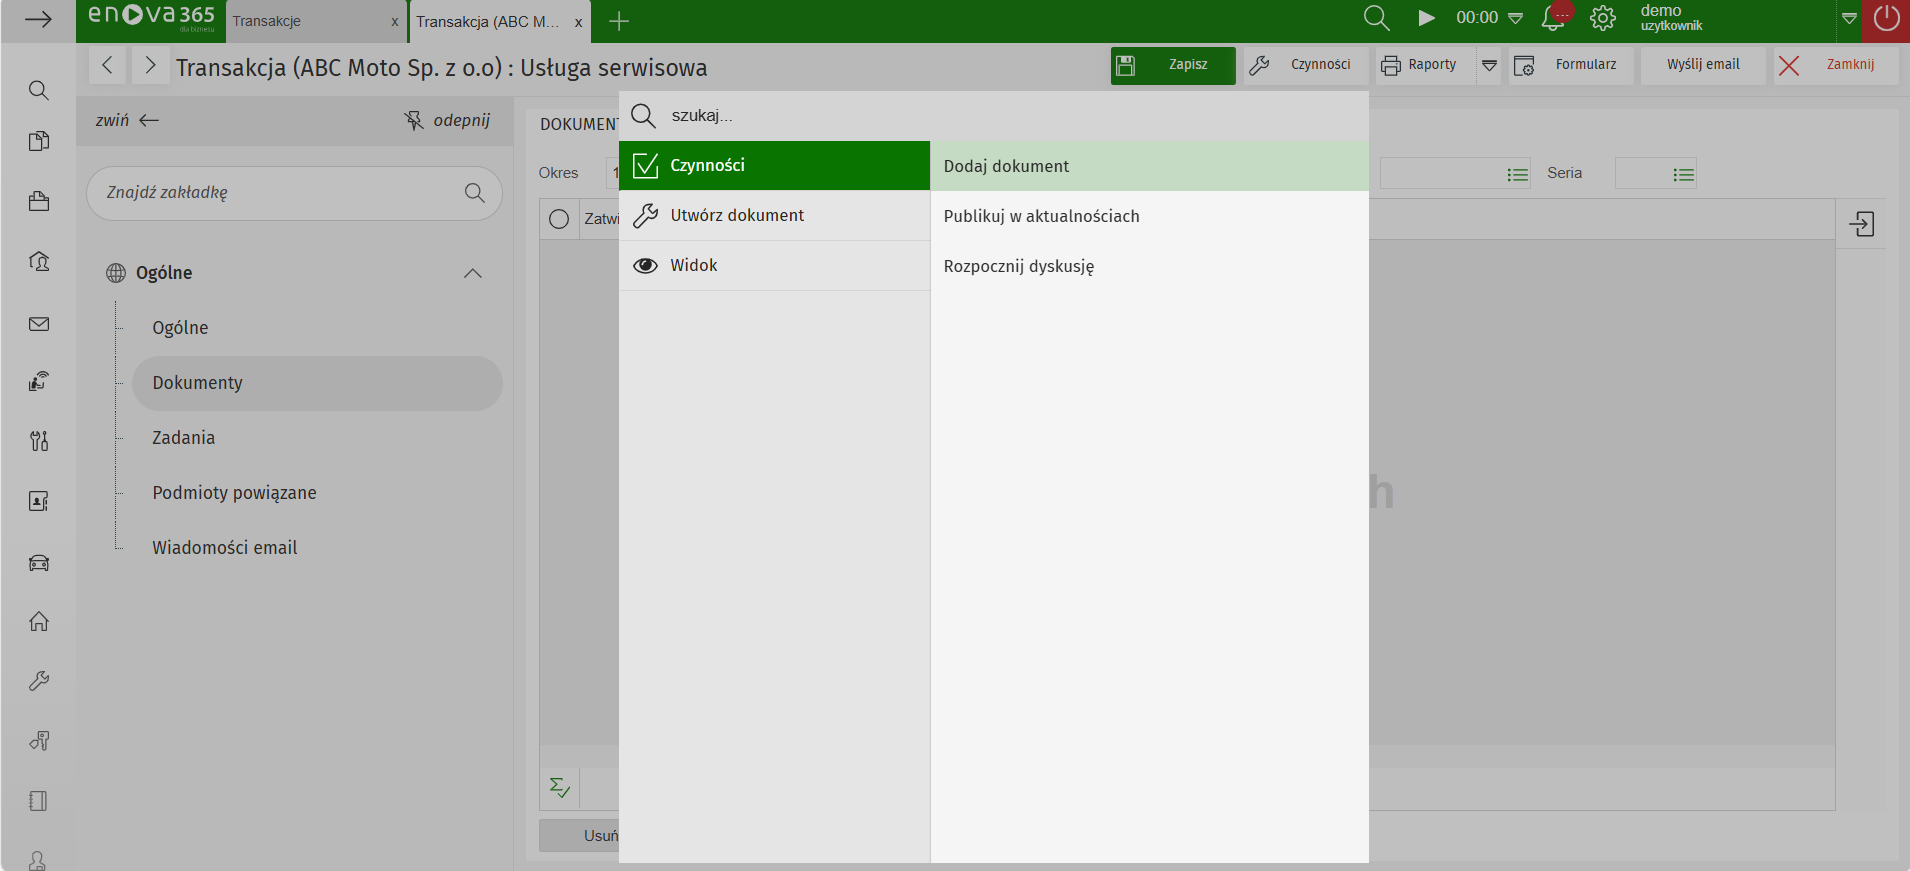Open the Raporty dropdown arrow

click(x=1489, y=65)
